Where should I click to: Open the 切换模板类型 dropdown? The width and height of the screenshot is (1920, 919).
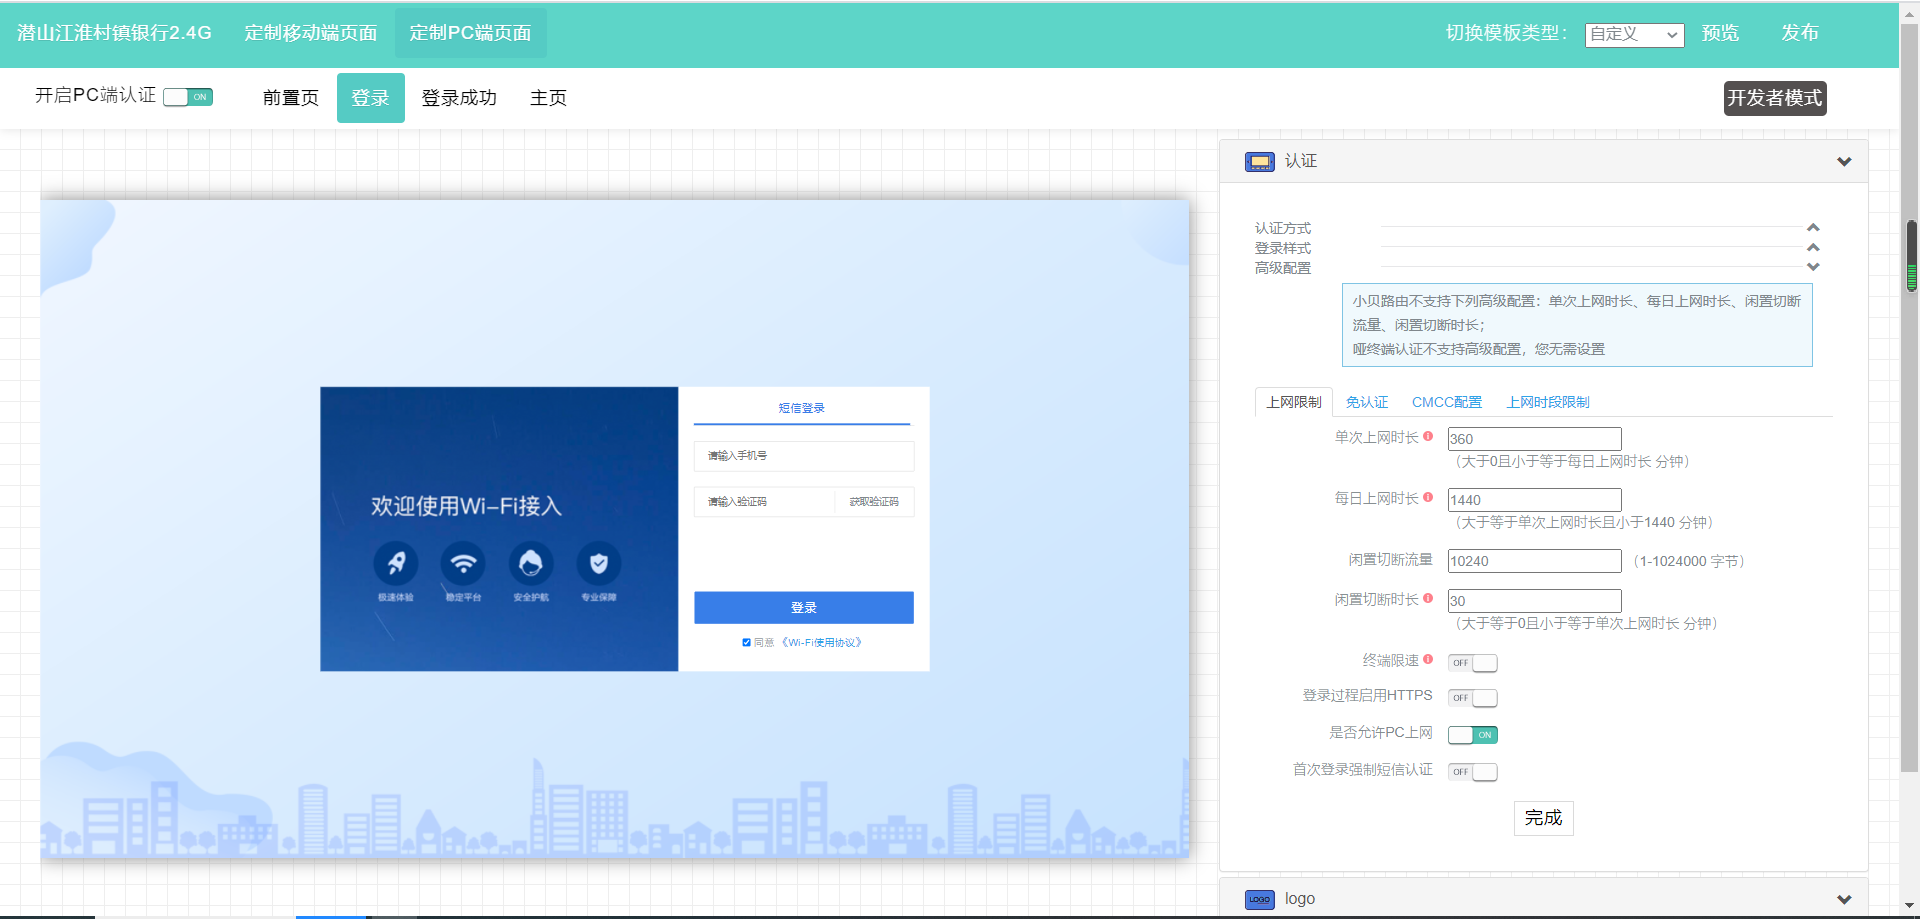tap(1634, 35)
